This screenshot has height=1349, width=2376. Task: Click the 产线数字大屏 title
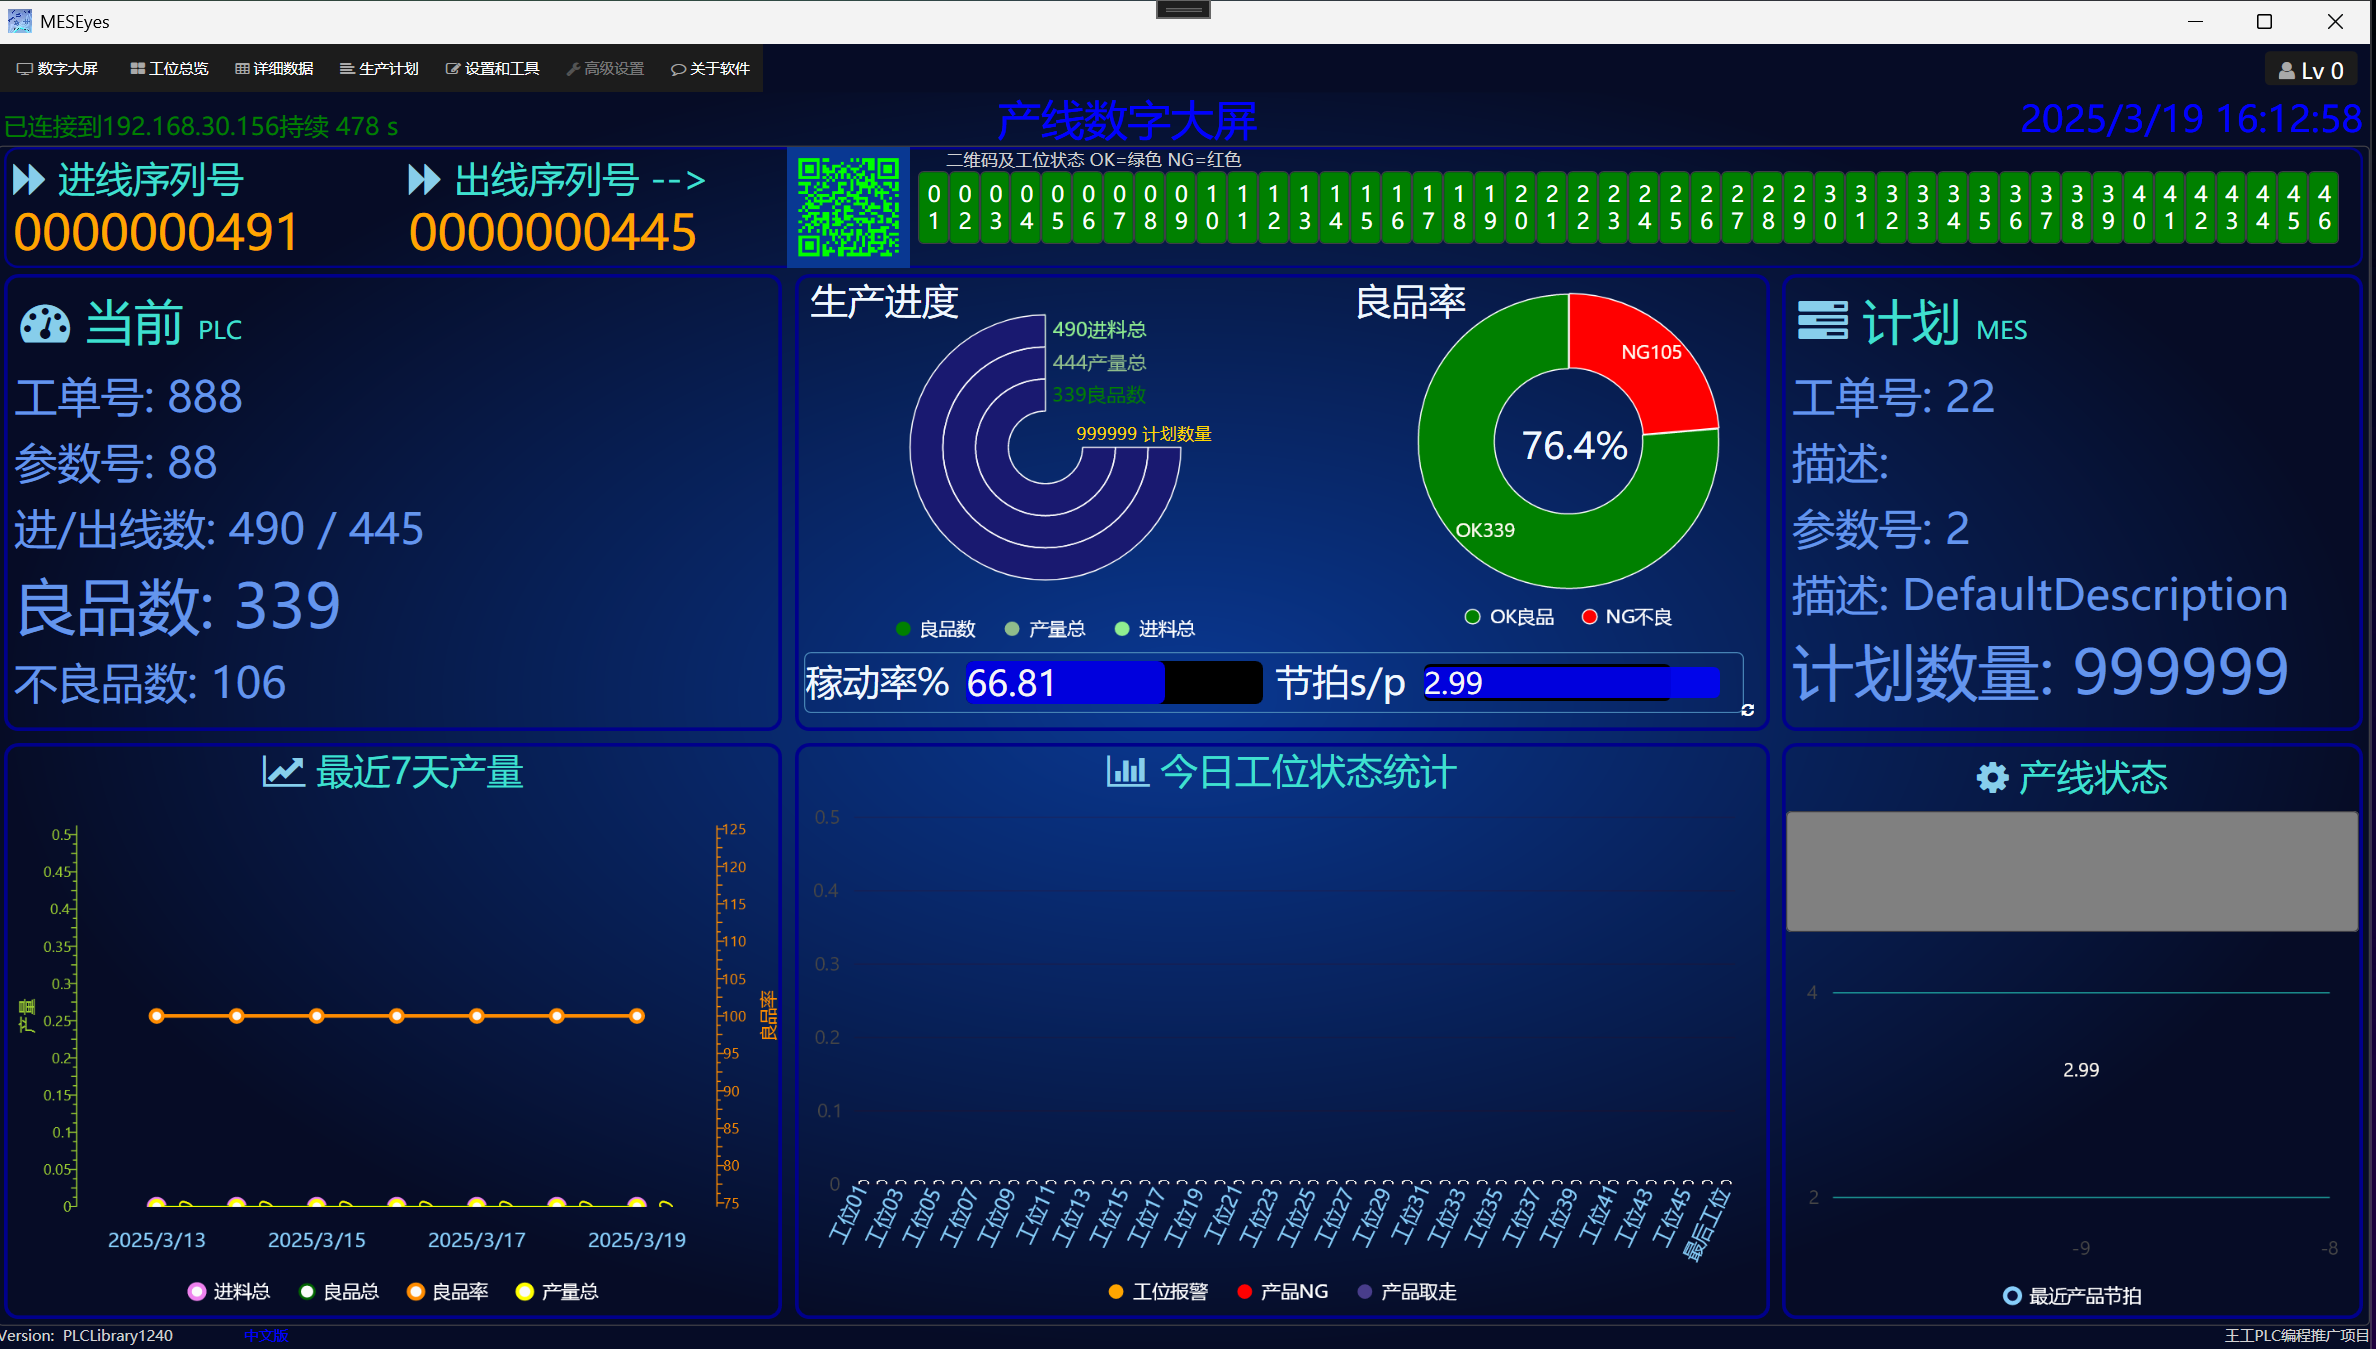1127,122
